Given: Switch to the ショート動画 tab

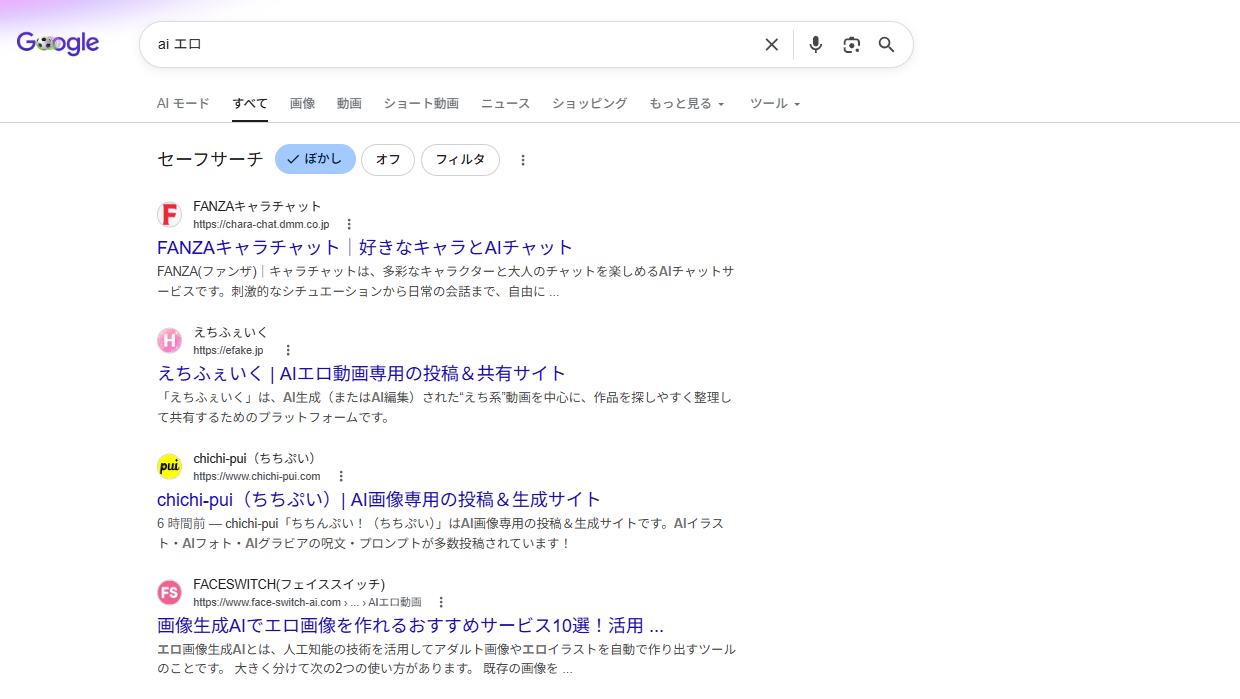Looking at the screenshot, I should [x=421, y=103].
